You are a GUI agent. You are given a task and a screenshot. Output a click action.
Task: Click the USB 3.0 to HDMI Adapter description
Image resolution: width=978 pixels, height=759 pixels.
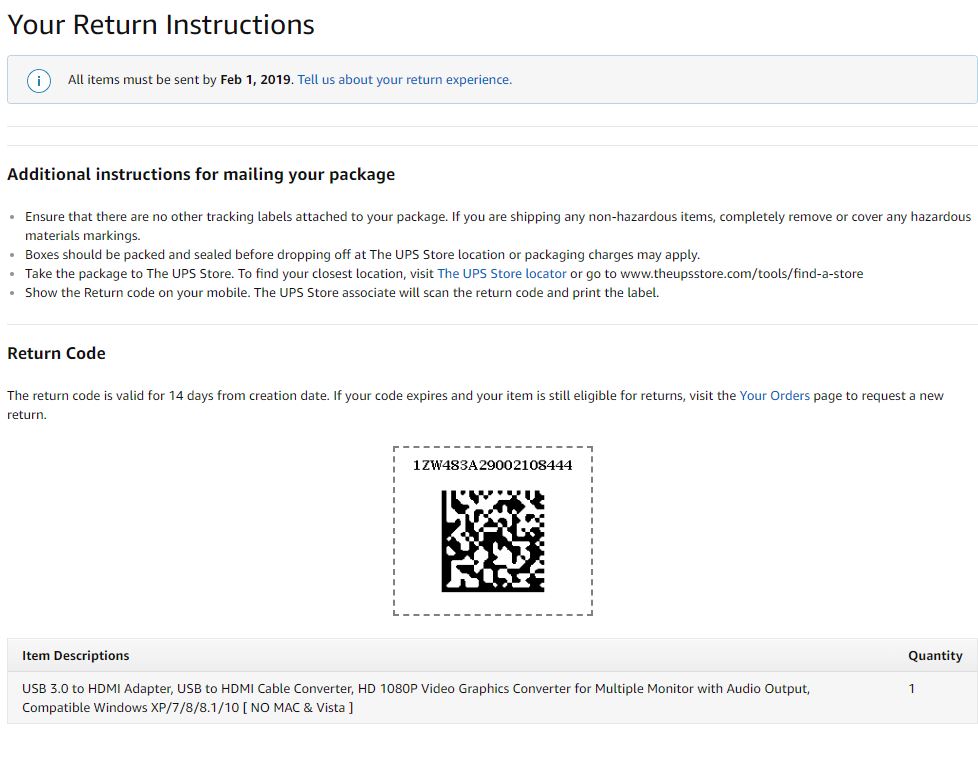[415, 698]
